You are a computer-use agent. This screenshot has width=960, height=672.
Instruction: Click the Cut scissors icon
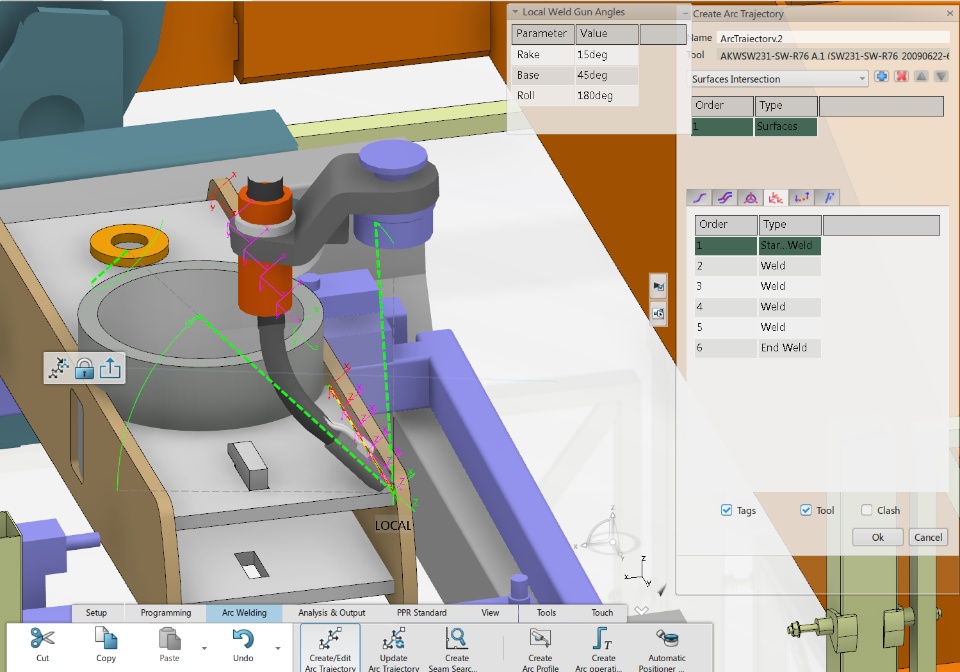coord(42,638)
